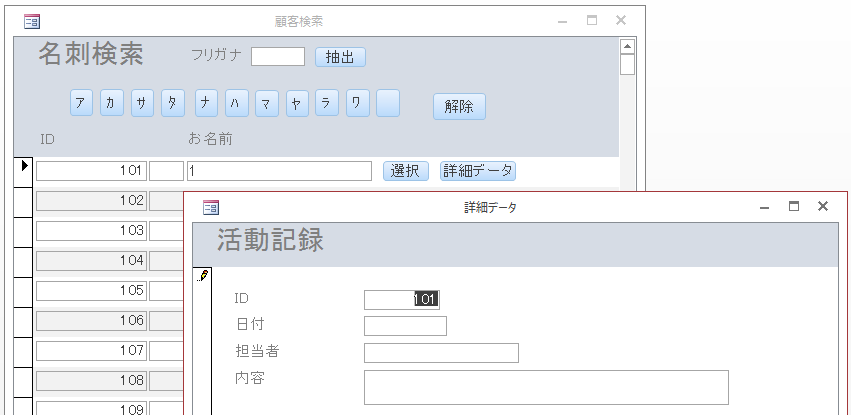This screenshot has width=851, height=415.
Task: Filter names by the カ button
Action: tap(112, 103)
